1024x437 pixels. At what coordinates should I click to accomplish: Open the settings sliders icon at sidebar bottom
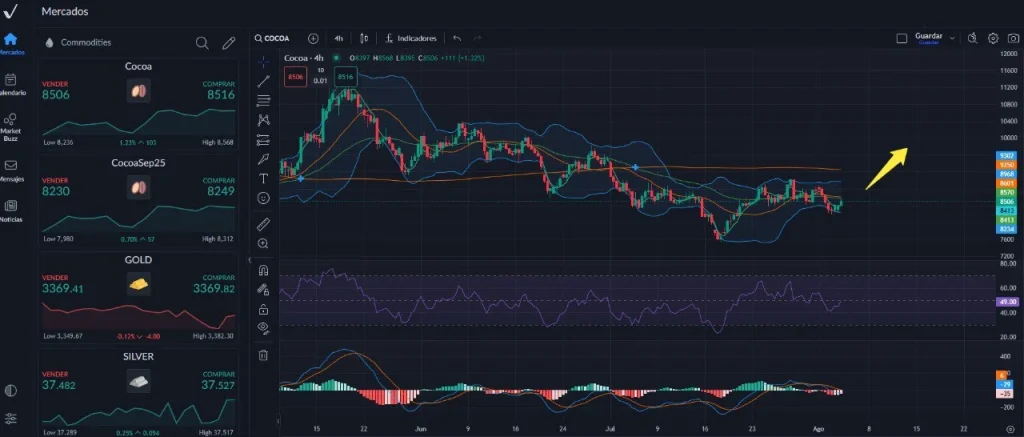[x=10, y=418]
